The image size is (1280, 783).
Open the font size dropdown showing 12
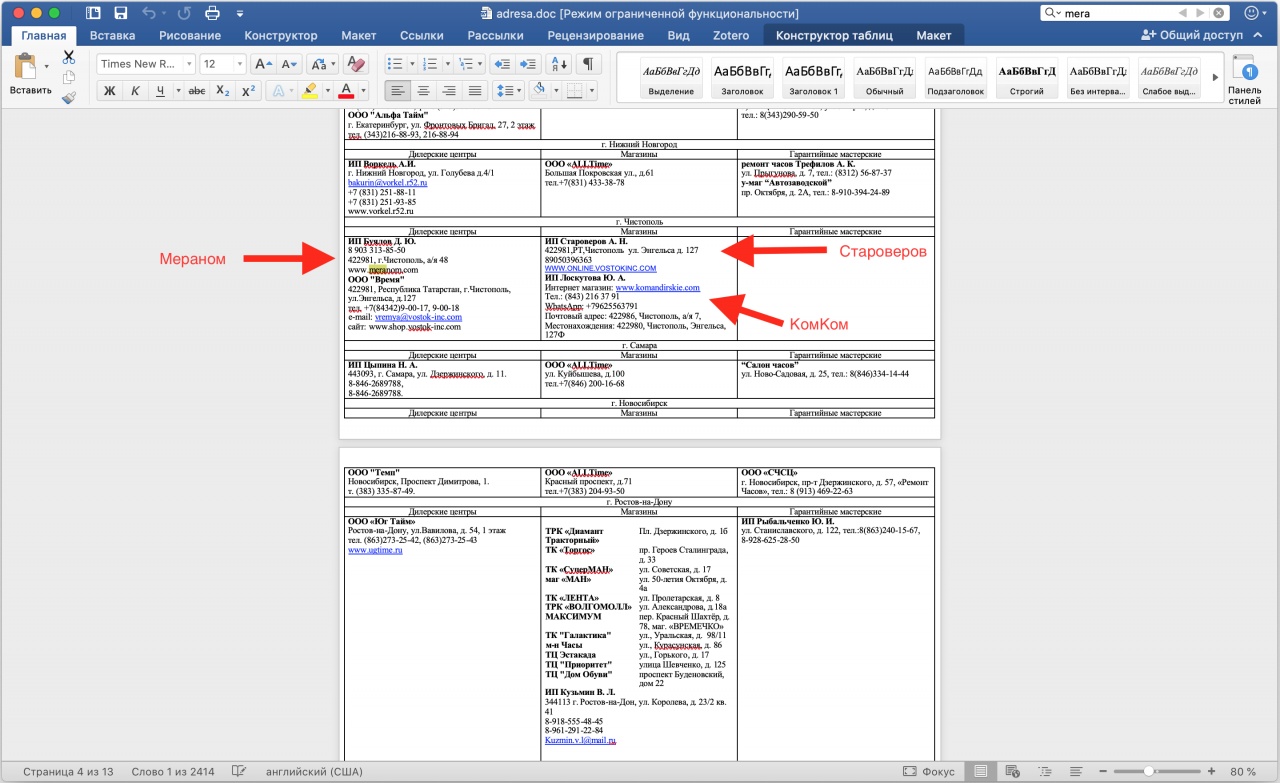[x=223, y=64]
